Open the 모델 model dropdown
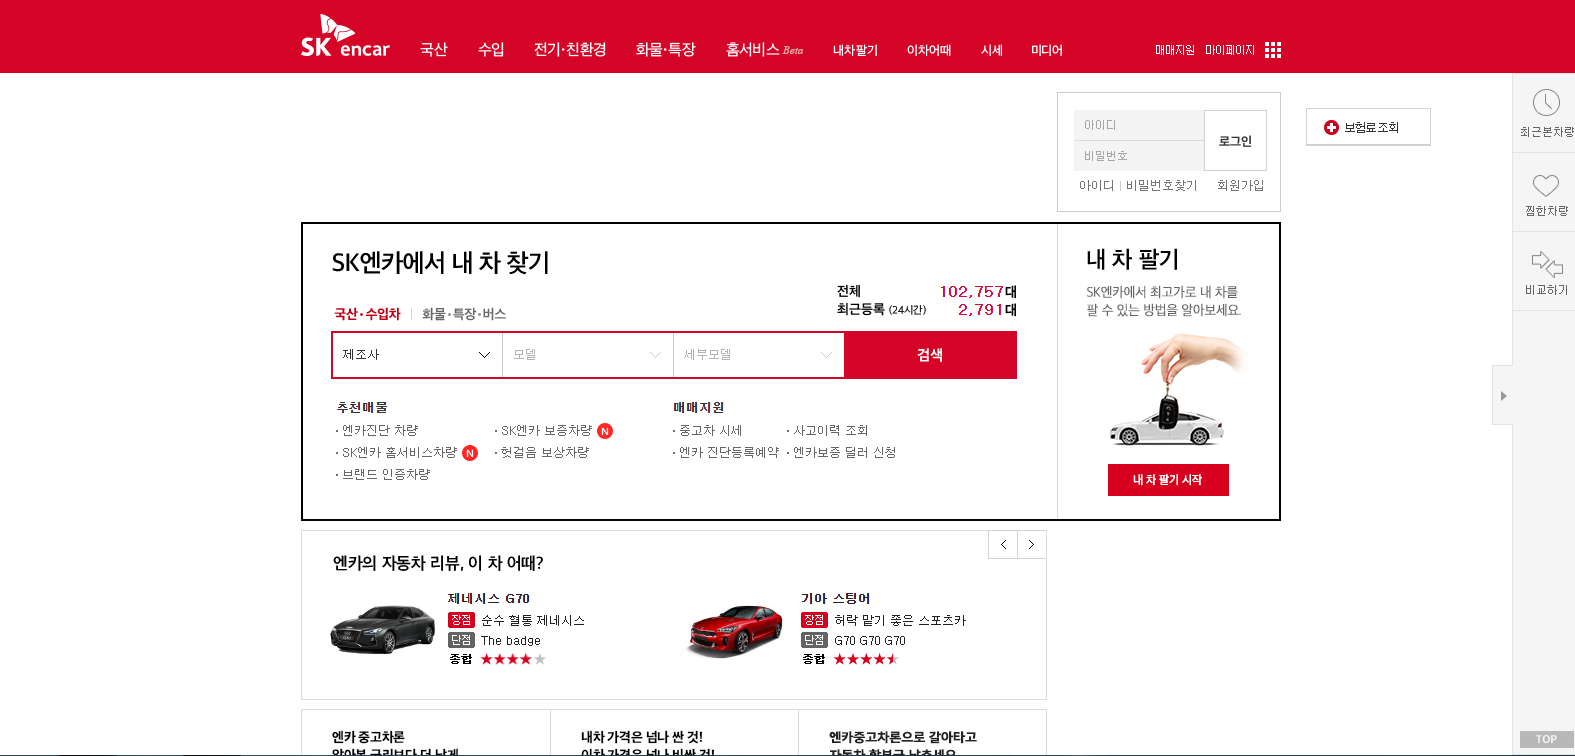The width and height of the screenshot is (1575, 756). (588, 355)
